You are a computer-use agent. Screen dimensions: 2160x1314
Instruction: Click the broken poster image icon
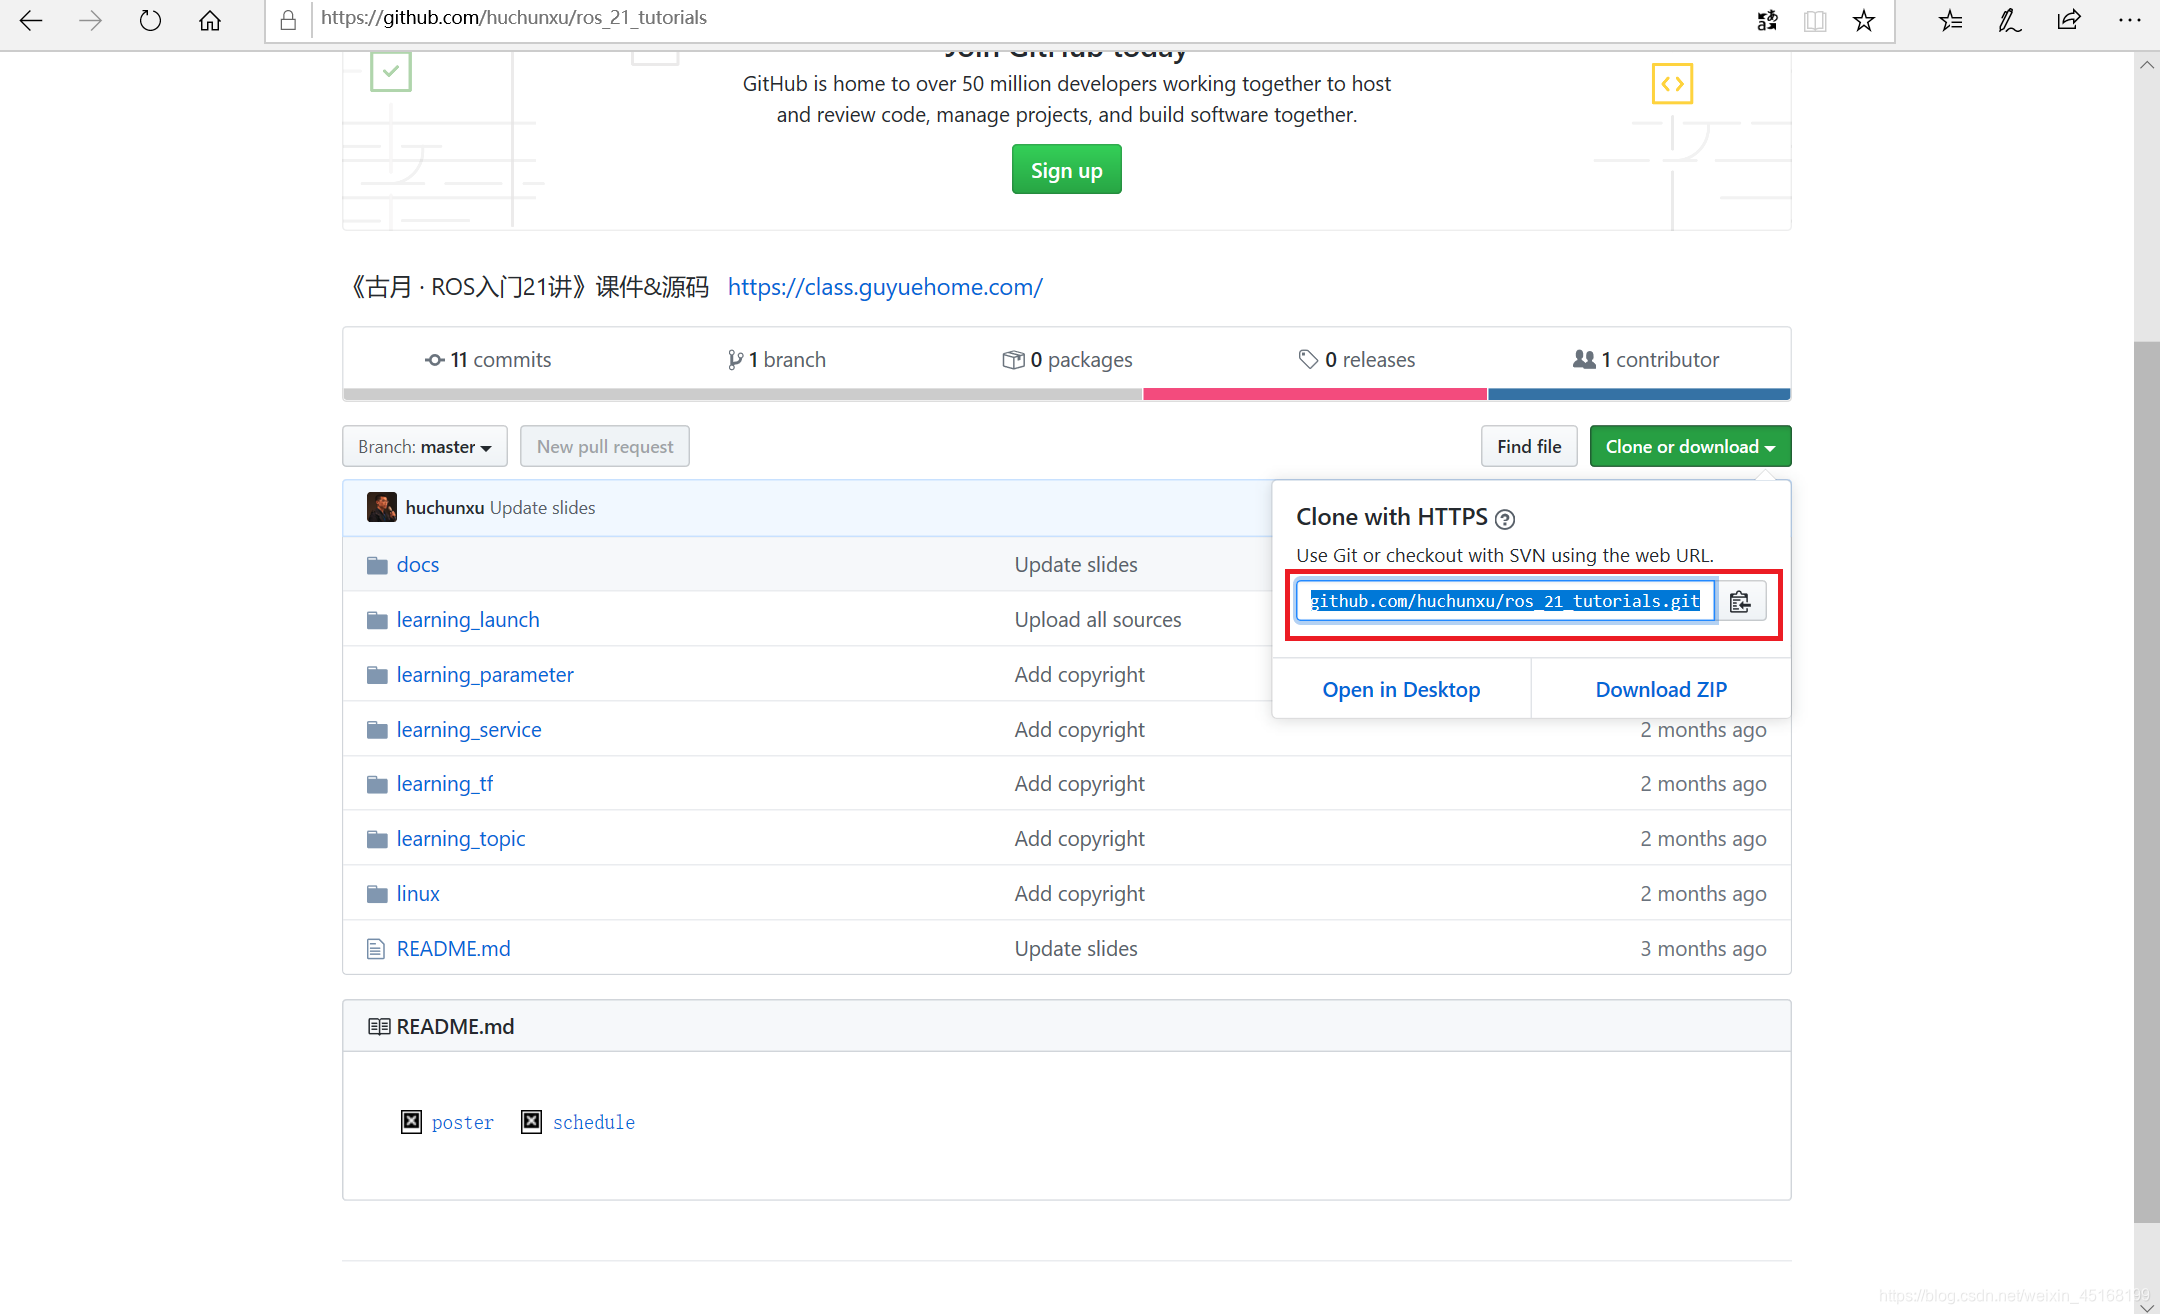click(411, 1122)
